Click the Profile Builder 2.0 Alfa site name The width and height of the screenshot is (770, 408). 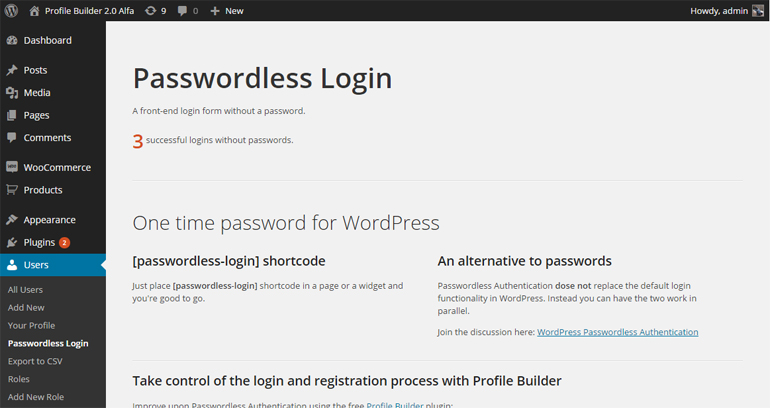pyautogui.click(x=89, y=11)
